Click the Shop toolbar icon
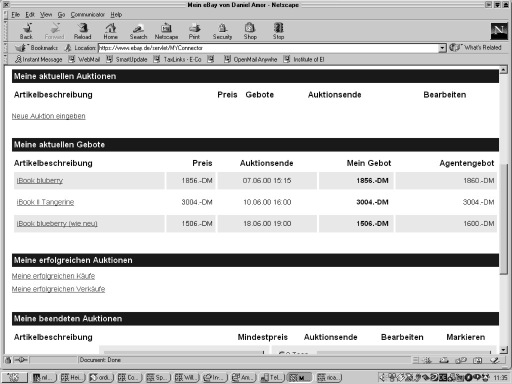 [x=250, y=31]
